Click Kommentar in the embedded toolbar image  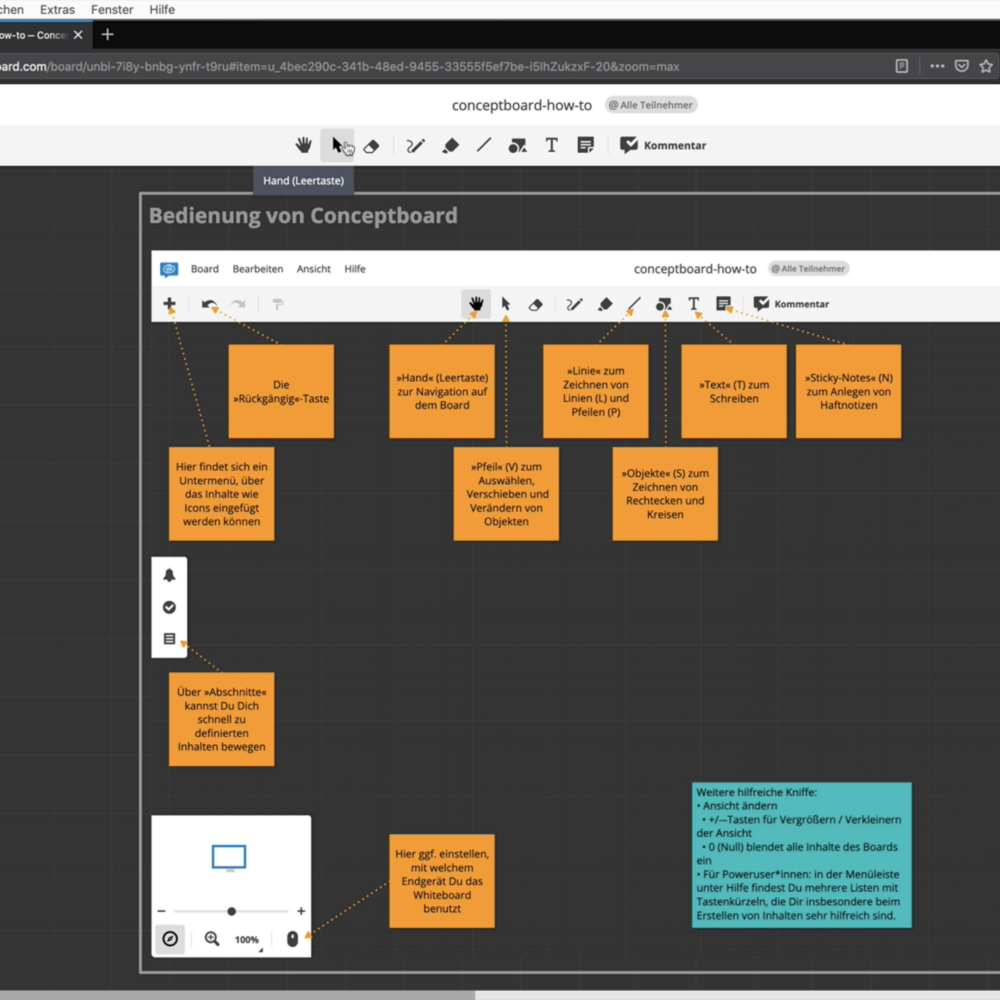coord(791,304)
